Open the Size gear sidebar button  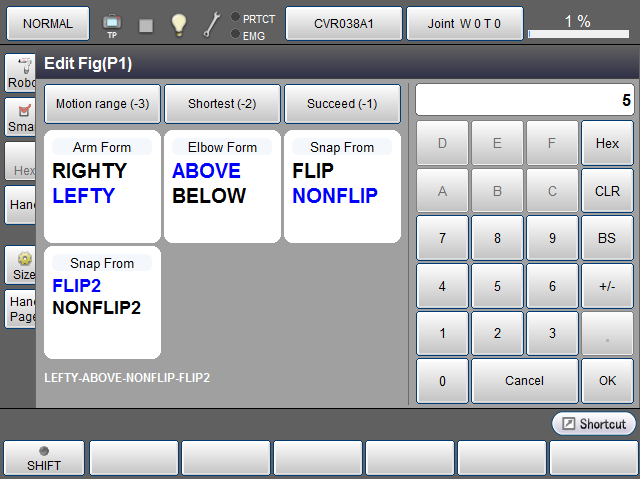tap(22, 264)
